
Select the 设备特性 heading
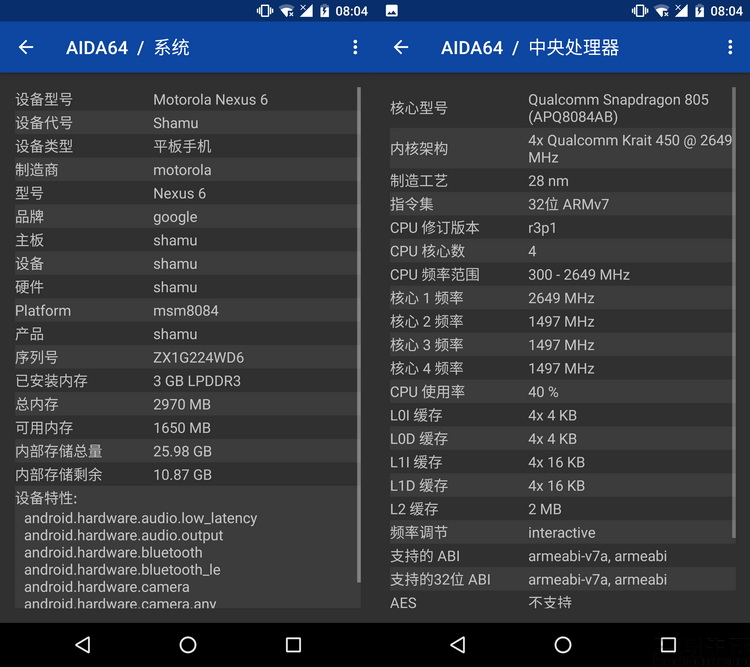(x=46, y=498)
